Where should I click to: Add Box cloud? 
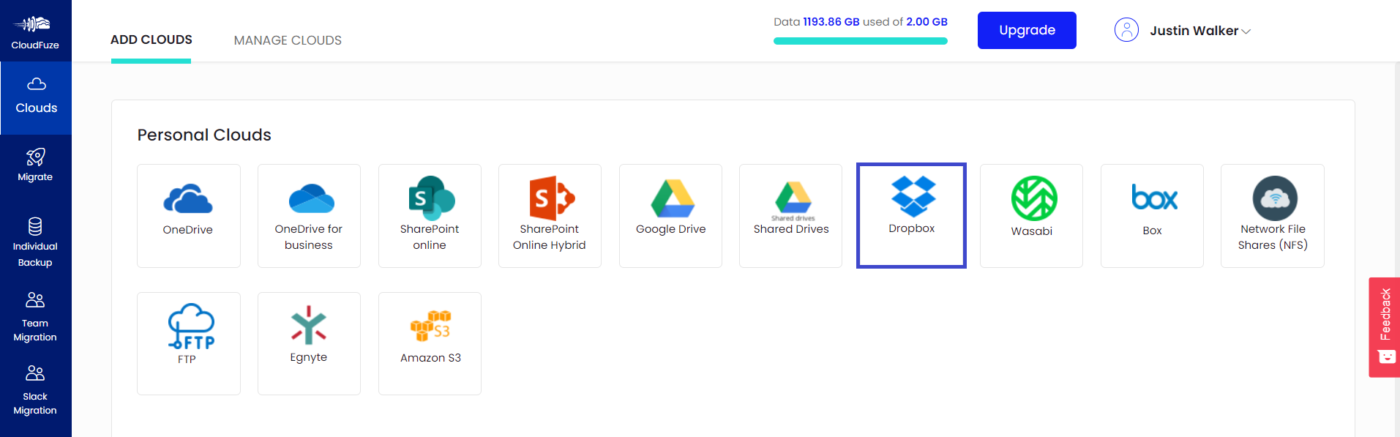pos(1152,216)
